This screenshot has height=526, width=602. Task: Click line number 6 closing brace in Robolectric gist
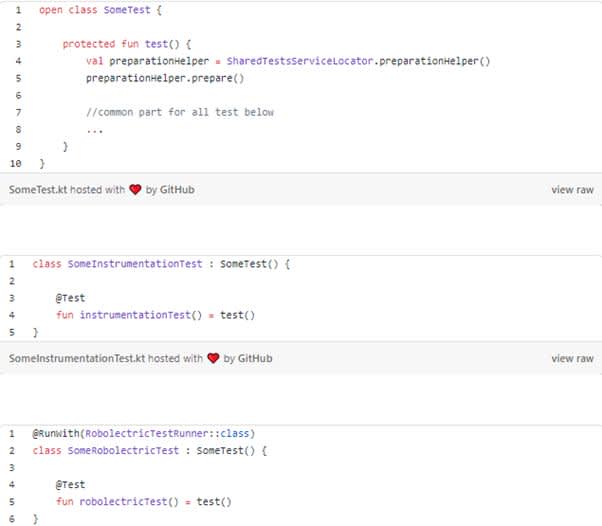click(12, 519)
